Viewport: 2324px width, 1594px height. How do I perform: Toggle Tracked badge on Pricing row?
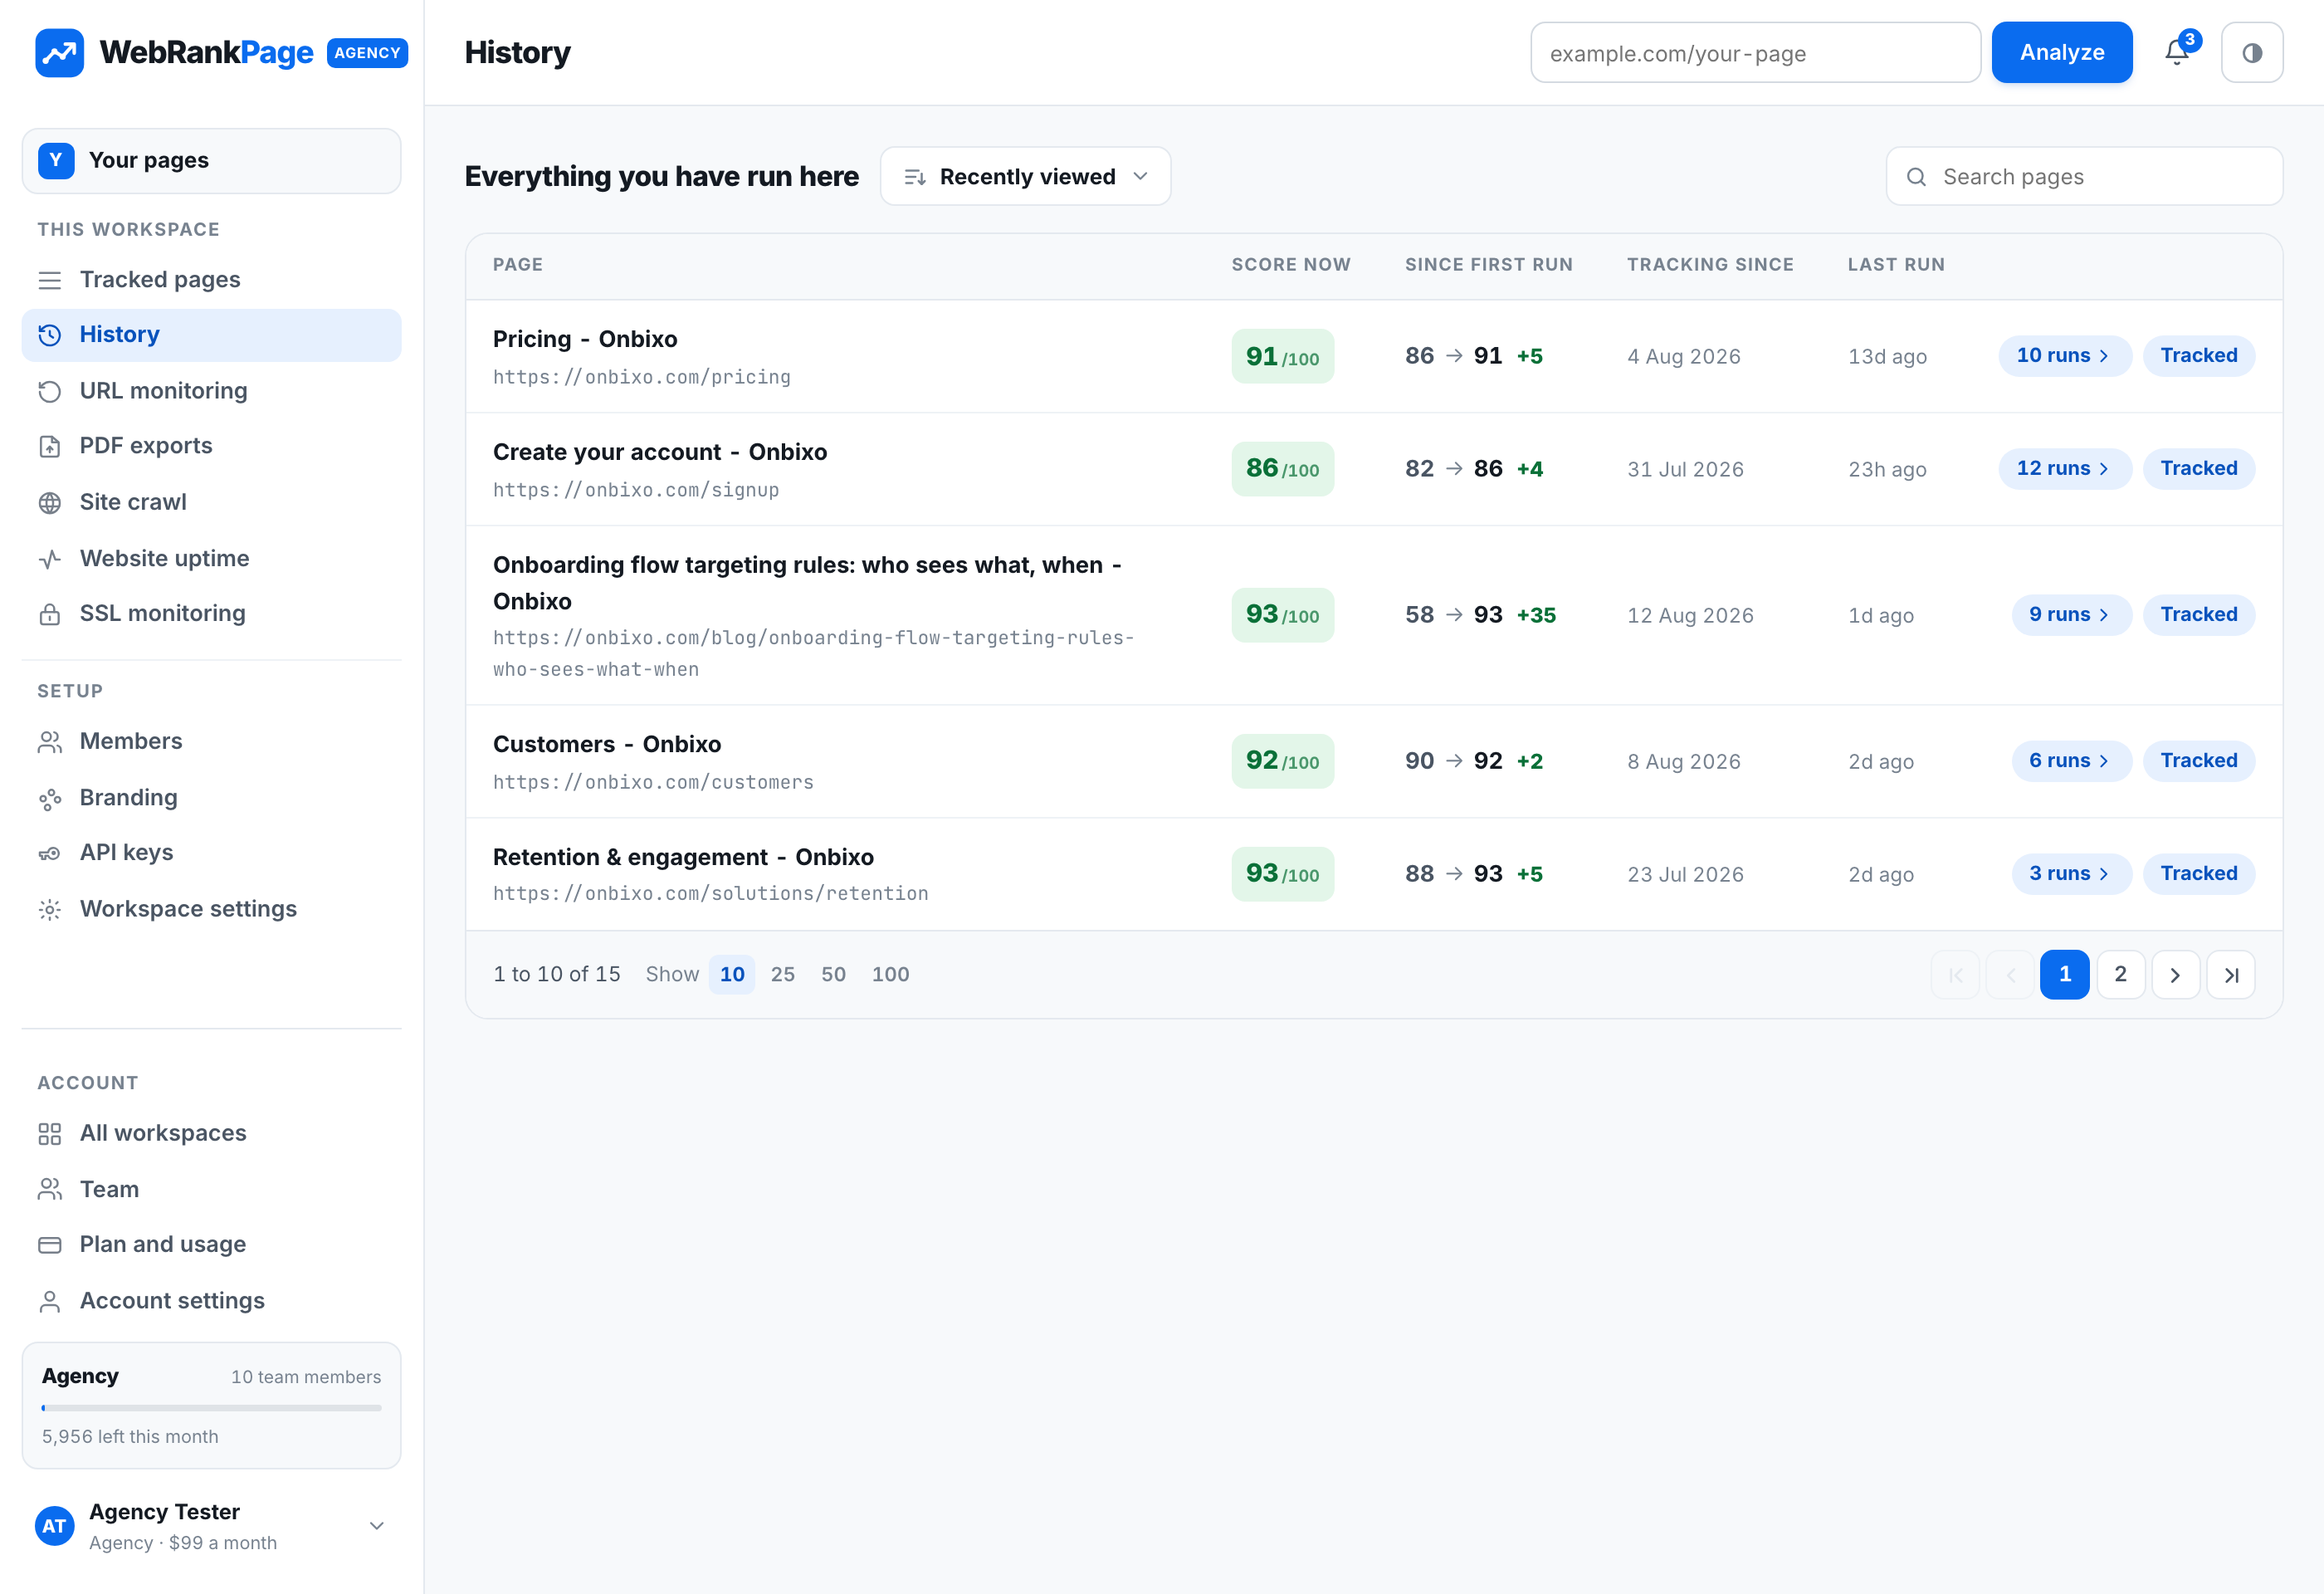[2198, 355]
